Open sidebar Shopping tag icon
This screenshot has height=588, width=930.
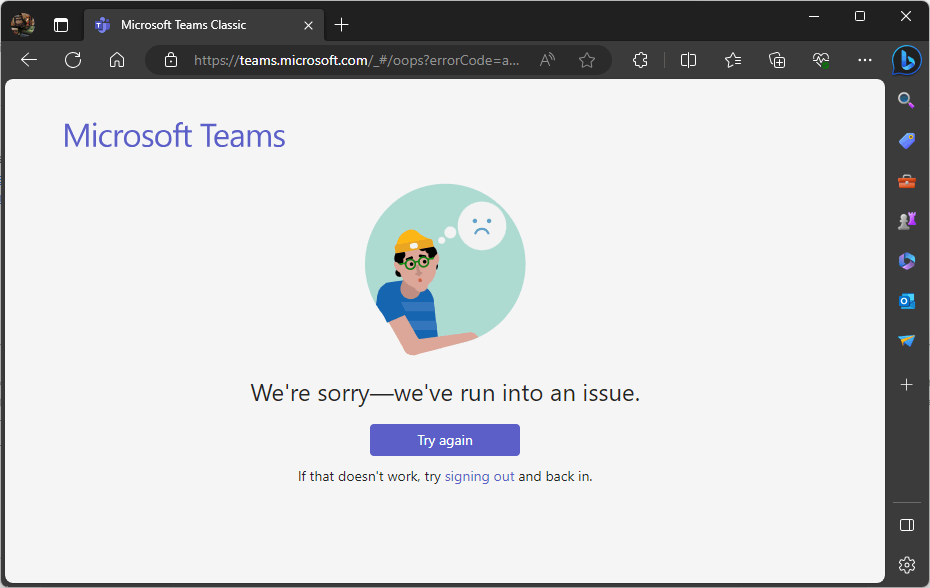(x=906, y=141)
